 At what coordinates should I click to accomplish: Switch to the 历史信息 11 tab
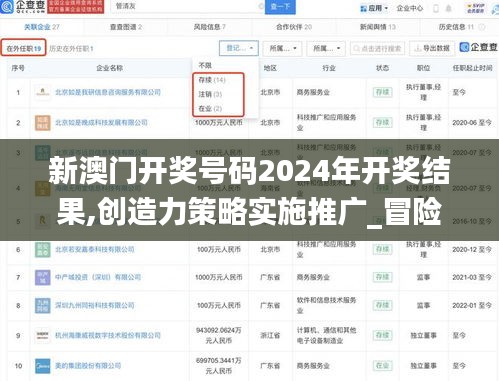coord(457,27)
